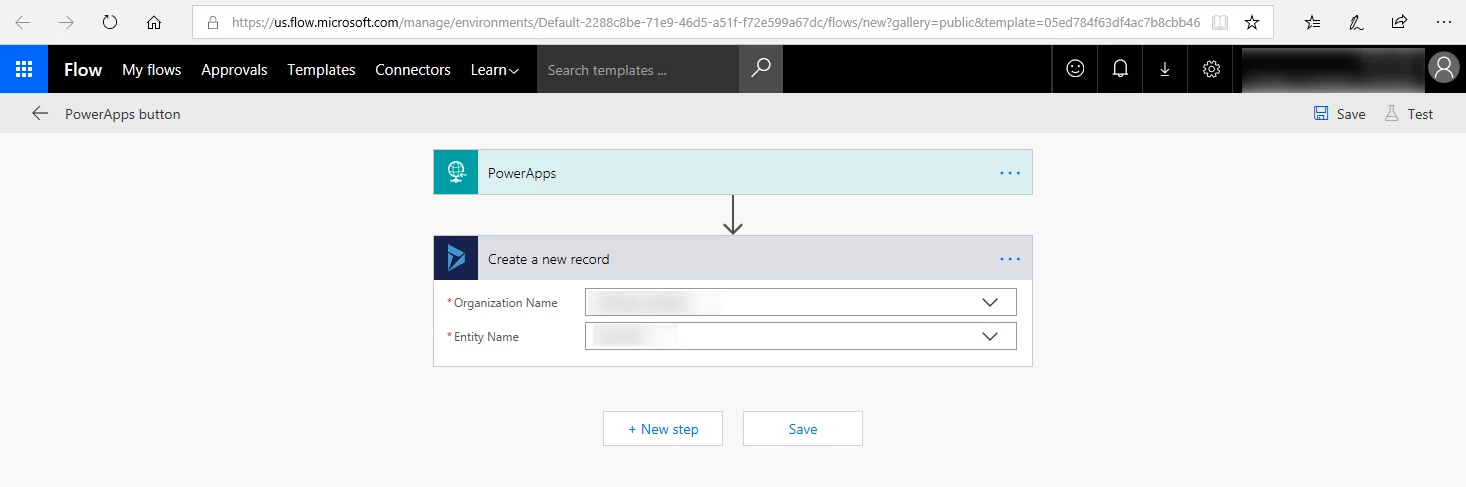The image size is (1466, 487).
Task: Go to the browser home page
Action: [x=154, y=22]
